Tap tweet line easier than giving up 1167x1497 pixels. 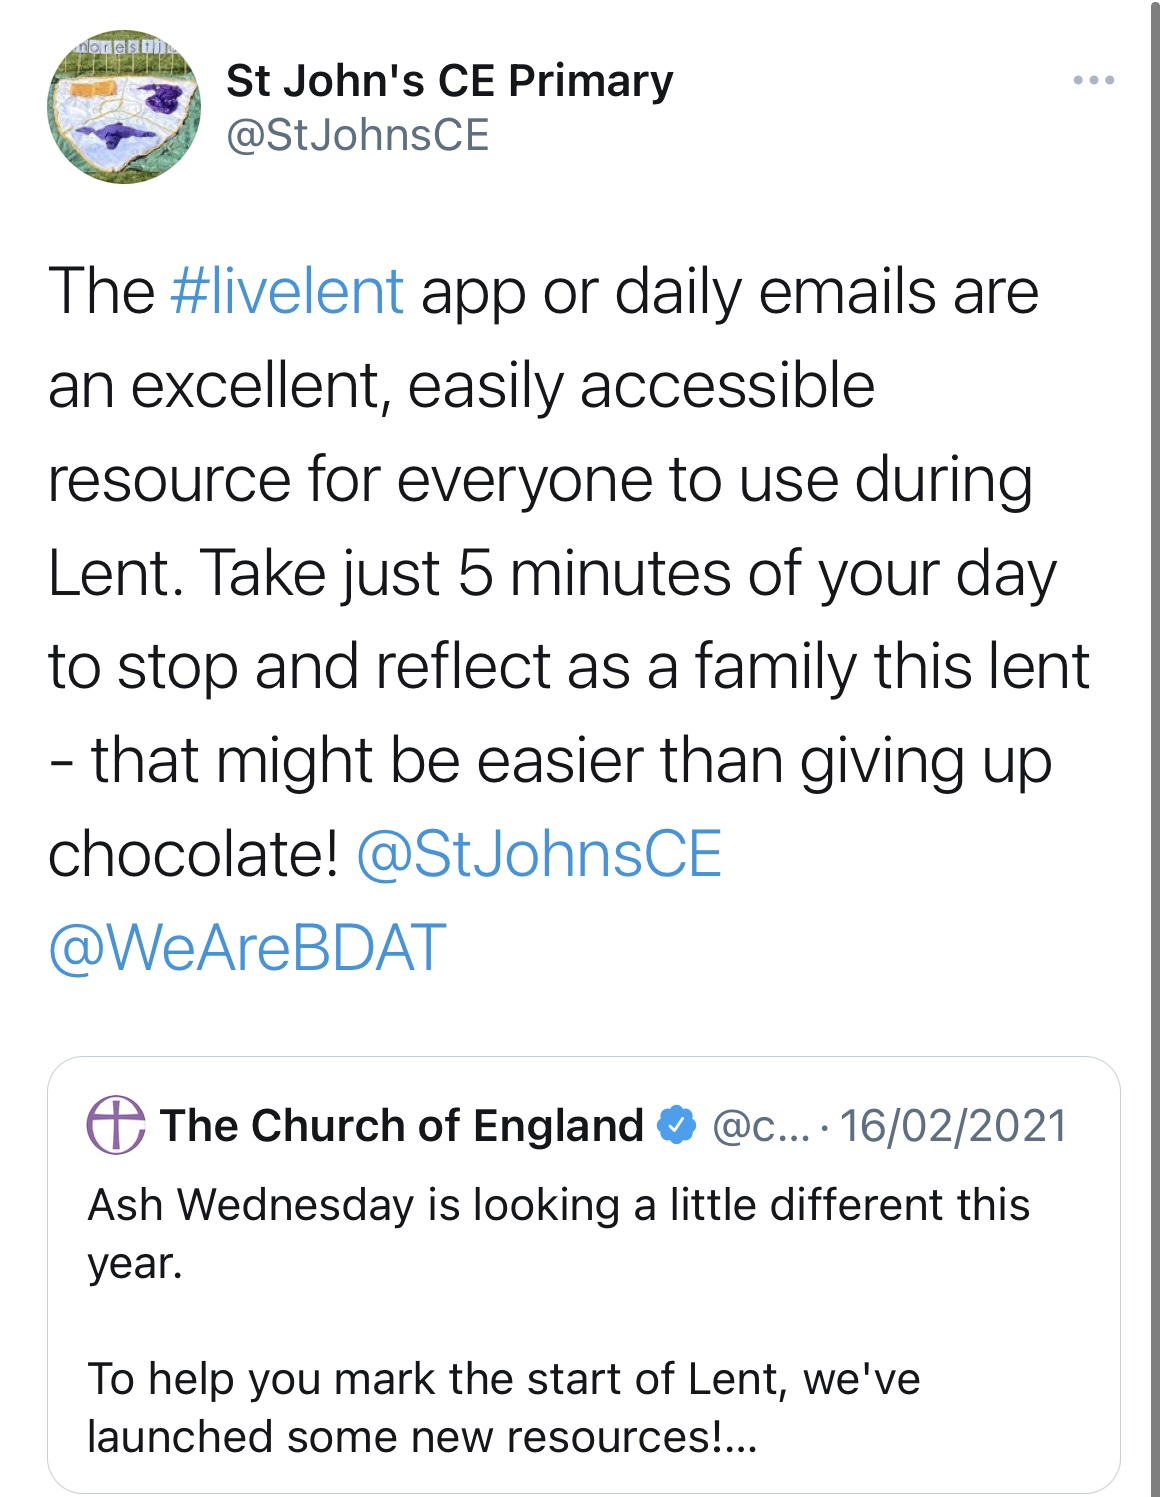coord(550,760)
